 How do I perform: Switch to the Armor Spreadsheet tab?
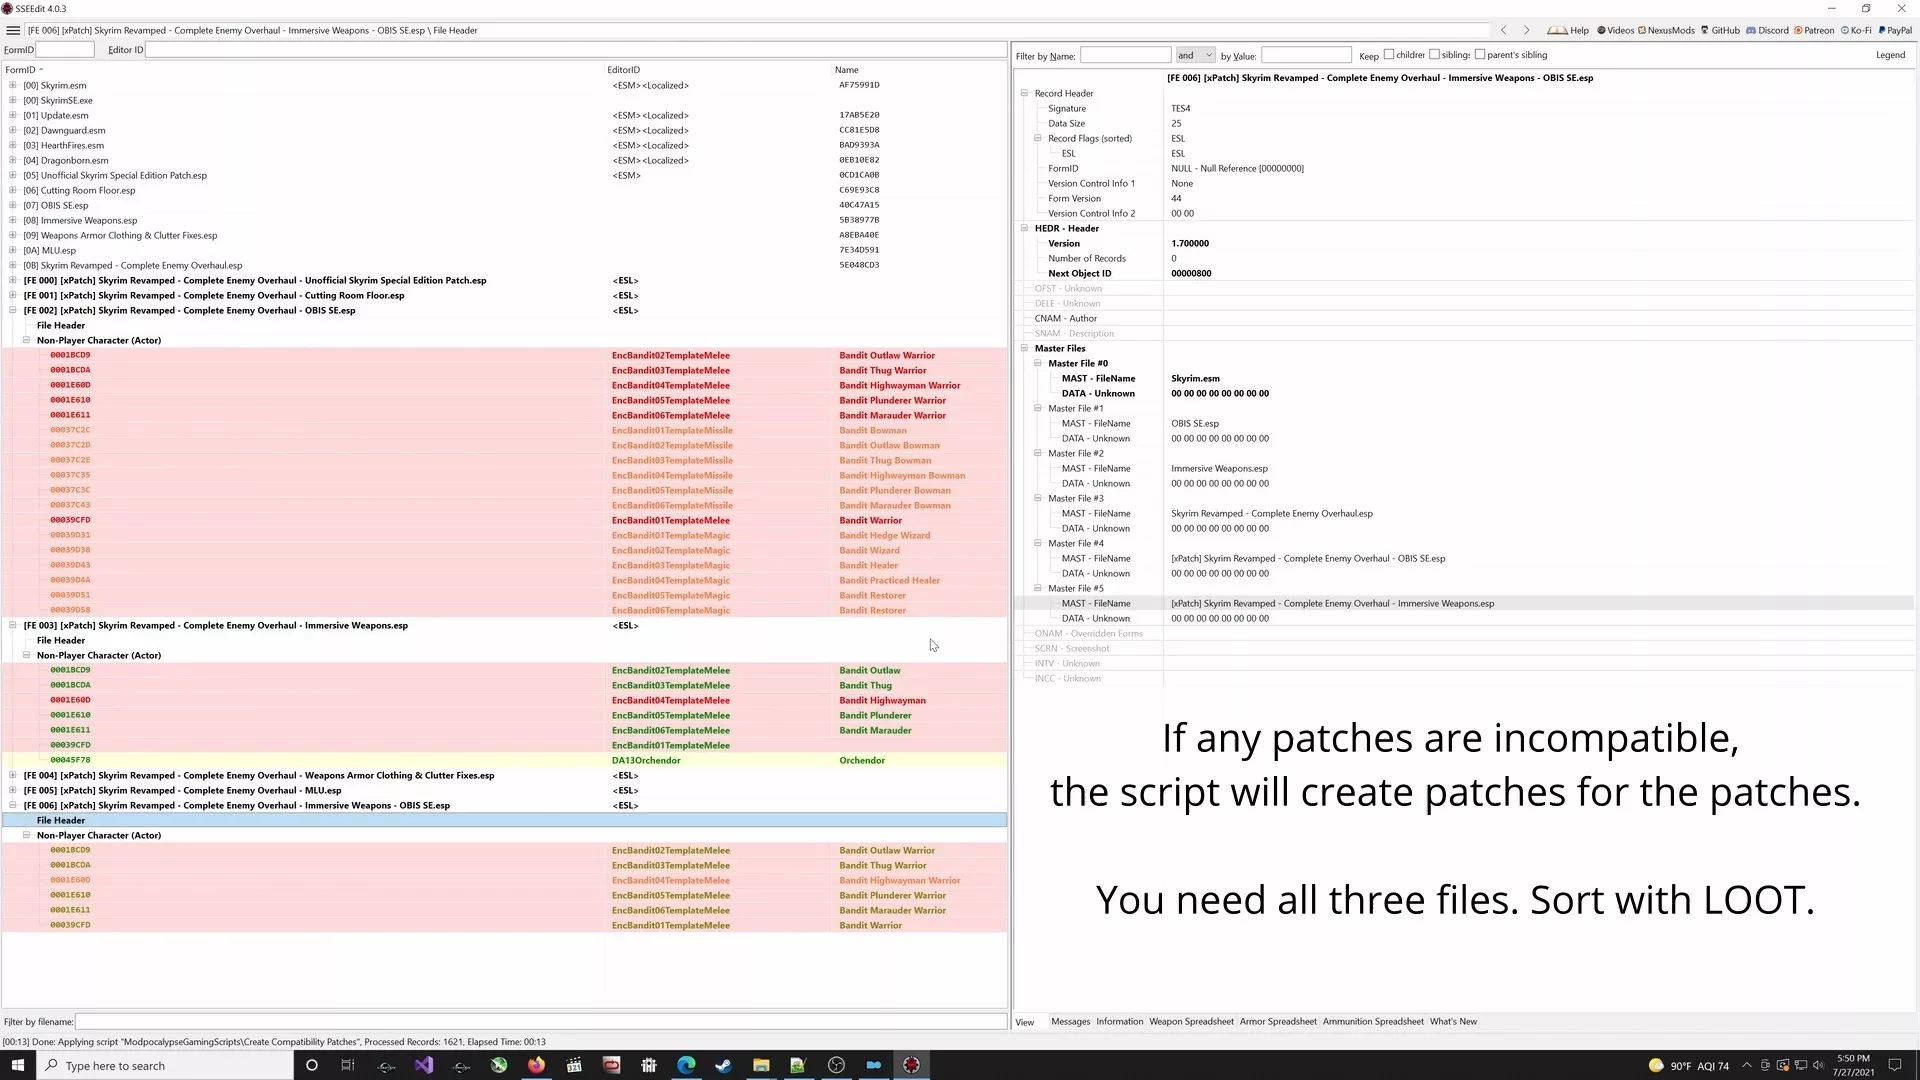(x=1278, y=1021)
